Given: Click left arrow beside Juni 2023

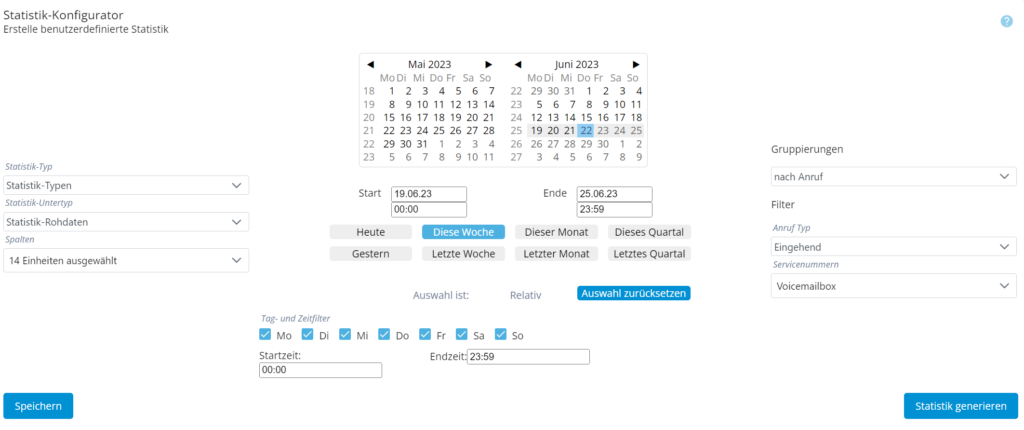Looking at the screenshot, I should [517, 64].
